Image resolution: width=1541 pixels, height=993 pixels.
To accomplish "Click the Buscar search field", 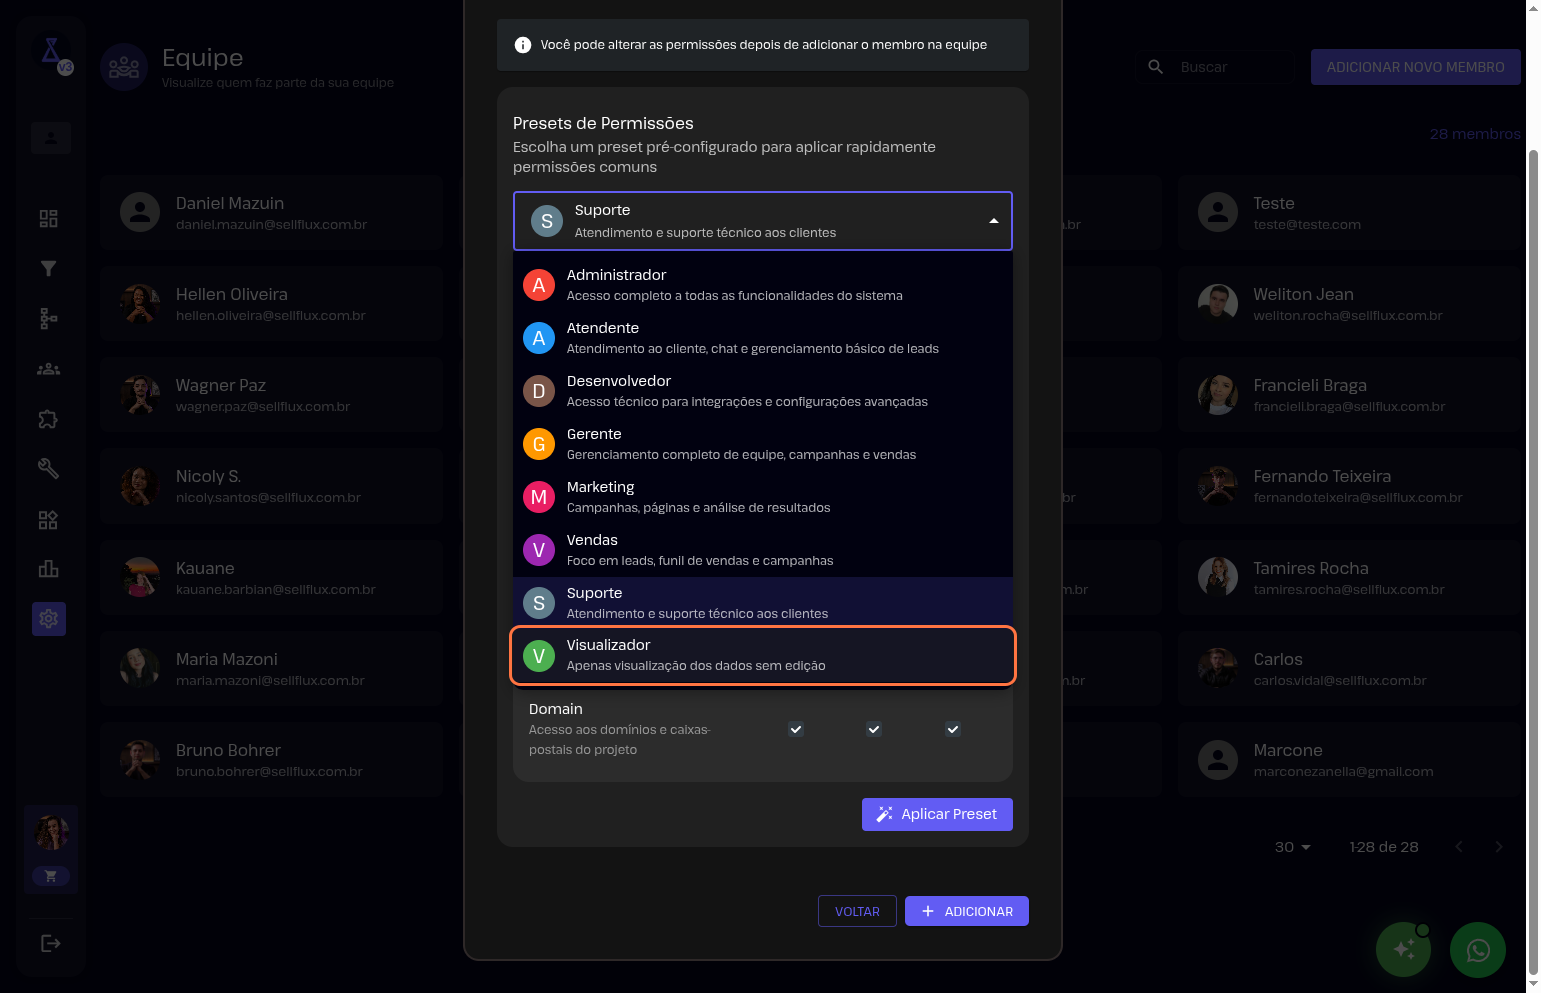I will click(1232, 67).
